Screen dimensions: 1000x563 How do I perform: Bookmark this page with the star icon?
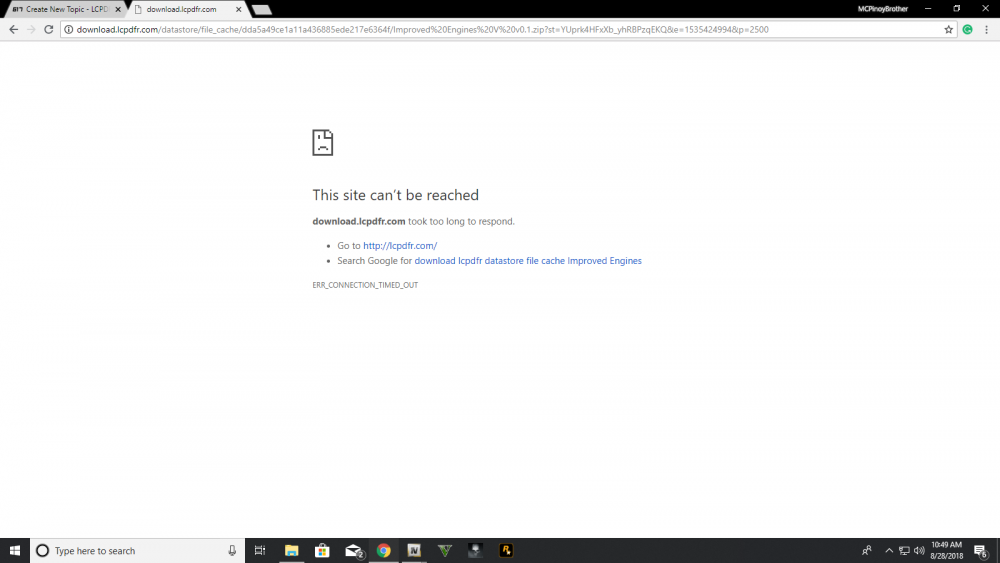948,29
